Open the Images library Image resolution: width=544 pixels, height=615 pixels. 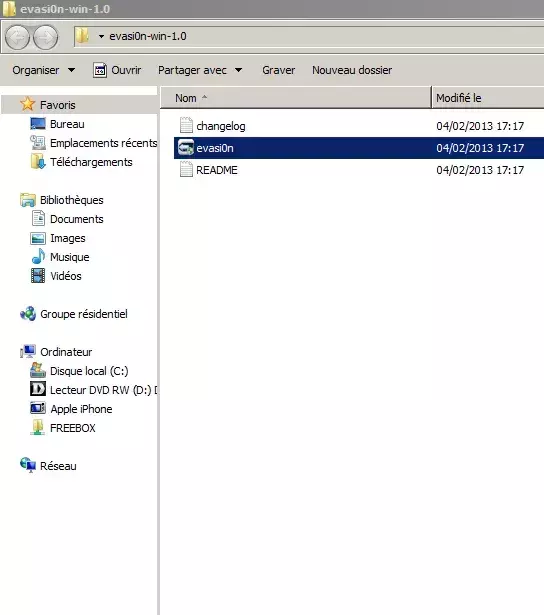coord(67,238)
